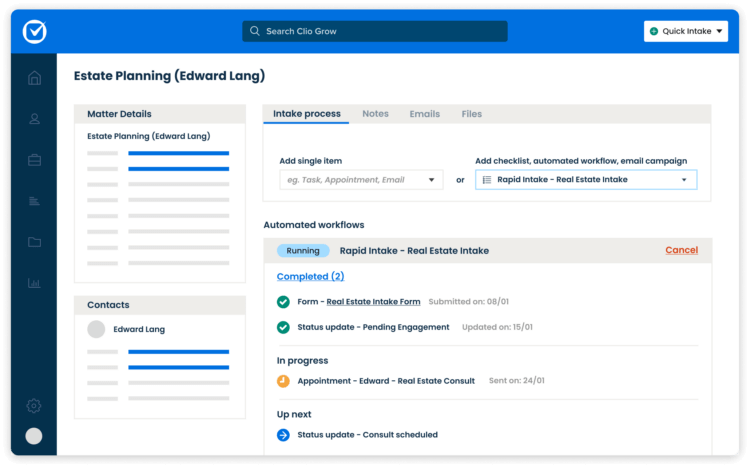Image resolution: width=750 pixels, height=468 pixels.
Task: Click the Running status badge
Action: [x=303, y=251]
